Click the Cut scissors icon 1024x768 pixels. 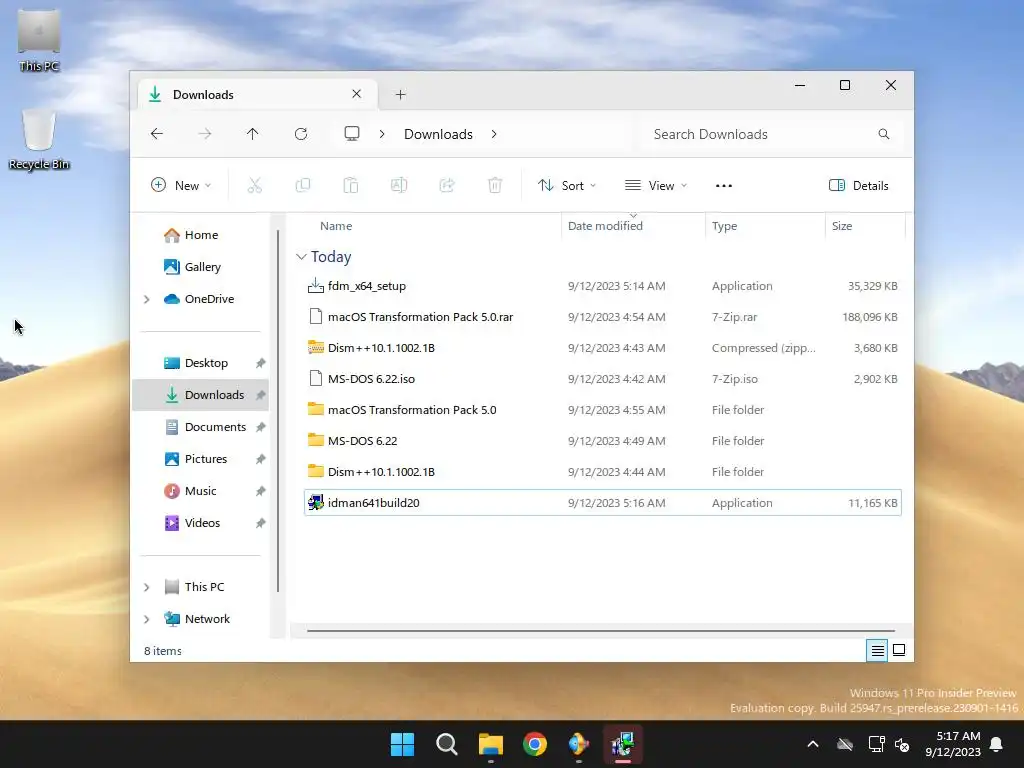tap(255, 185)
